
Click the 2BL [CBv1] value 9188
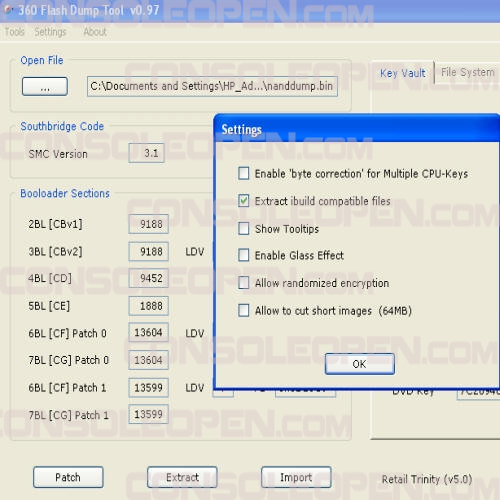tap(149, 224)
